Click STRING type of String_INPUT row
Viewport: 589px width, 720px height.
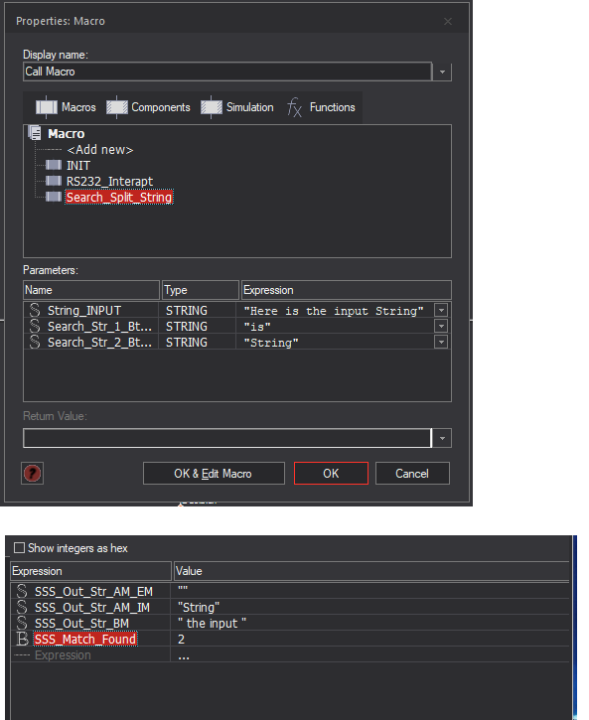tap(187, 311)
